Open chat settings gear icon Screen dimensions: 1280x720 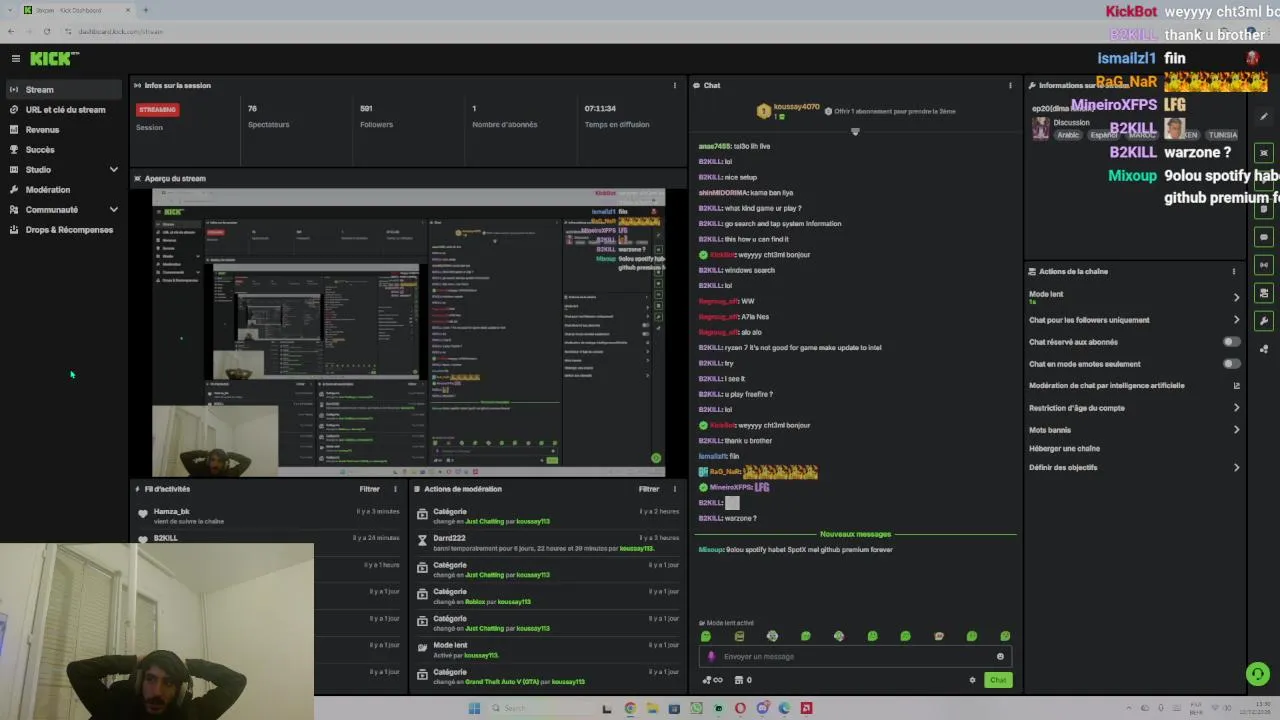tap(972, 680)
